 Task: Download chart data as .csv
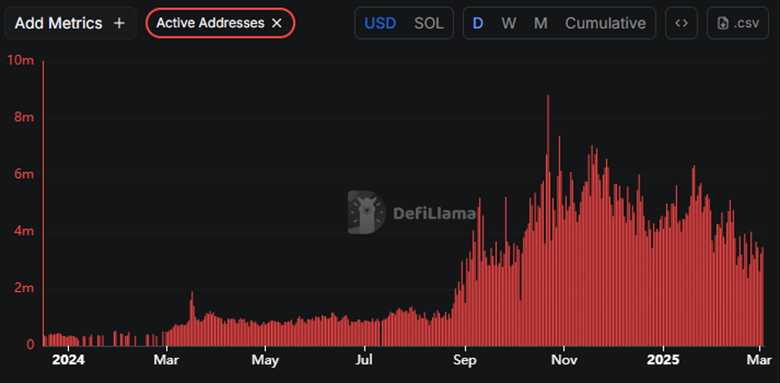coord(738,23)
